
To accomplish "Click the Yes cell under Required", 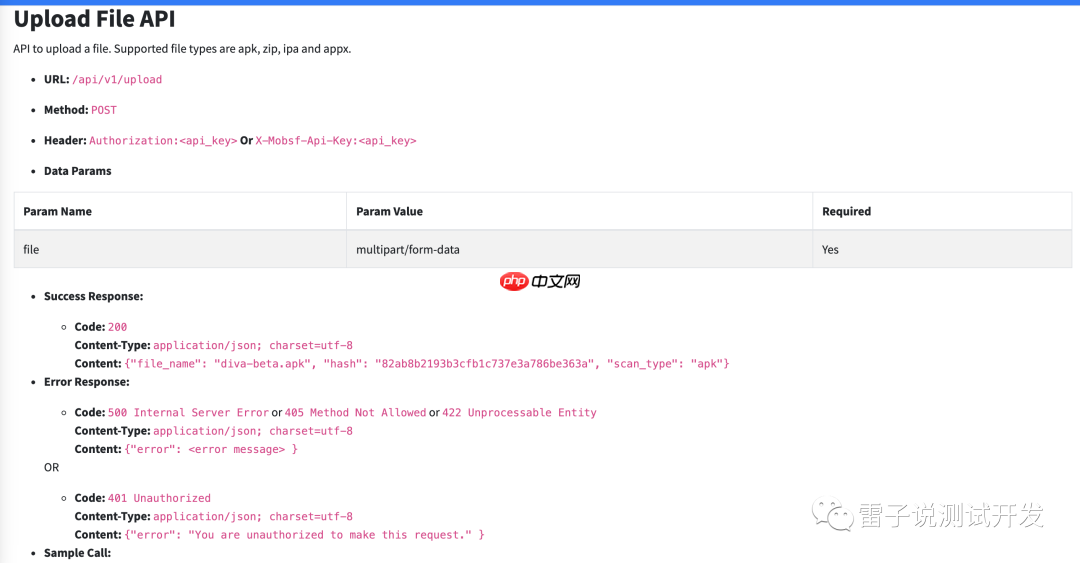I will 830,250.
